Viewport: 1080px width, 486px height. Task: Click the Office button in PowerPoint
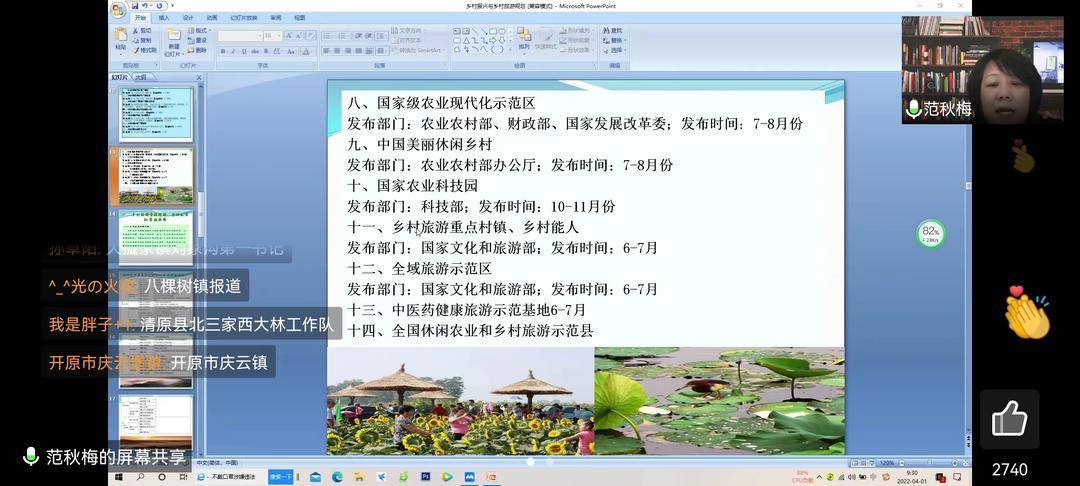(118, 9)
